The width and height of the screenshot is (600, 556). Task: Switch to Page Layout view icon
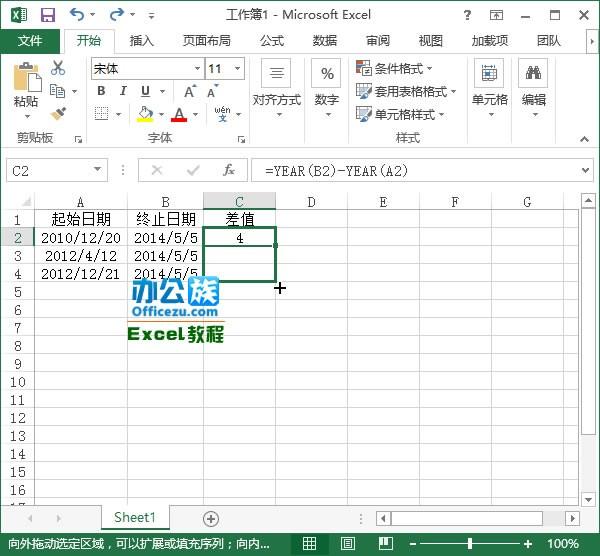pos(347,544)
